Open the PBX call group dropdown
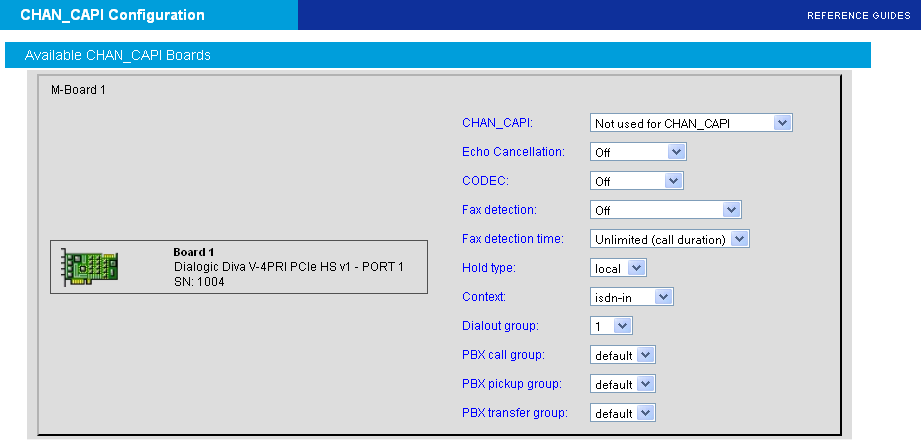921x440 pixels. tap(623, 355)
